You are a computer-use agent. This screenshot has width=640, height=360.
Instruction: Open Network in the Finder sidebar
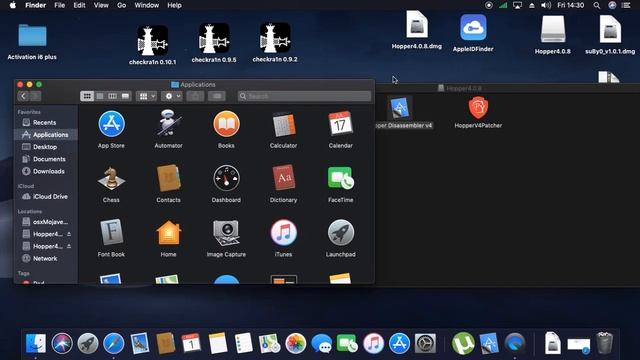46,258
